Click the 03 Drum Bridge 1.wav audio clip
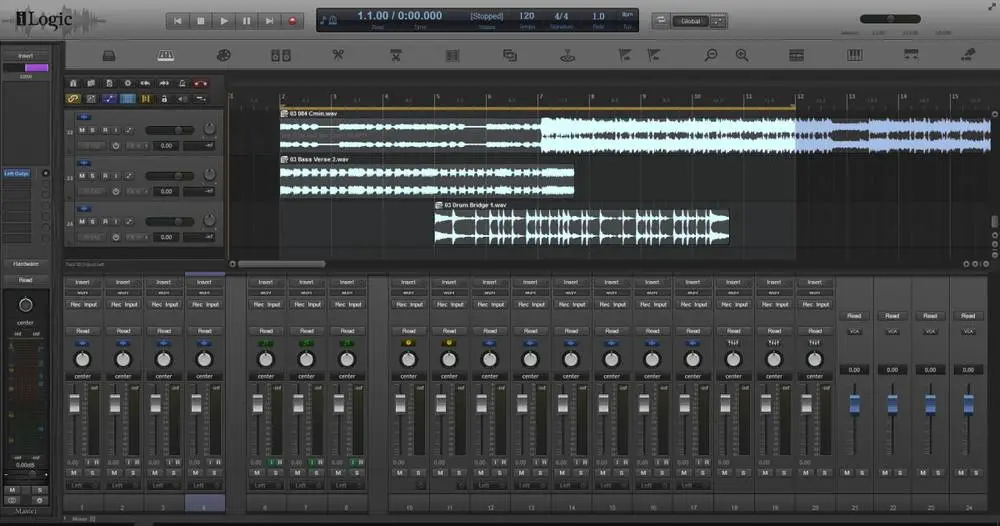 pos(580,227)
